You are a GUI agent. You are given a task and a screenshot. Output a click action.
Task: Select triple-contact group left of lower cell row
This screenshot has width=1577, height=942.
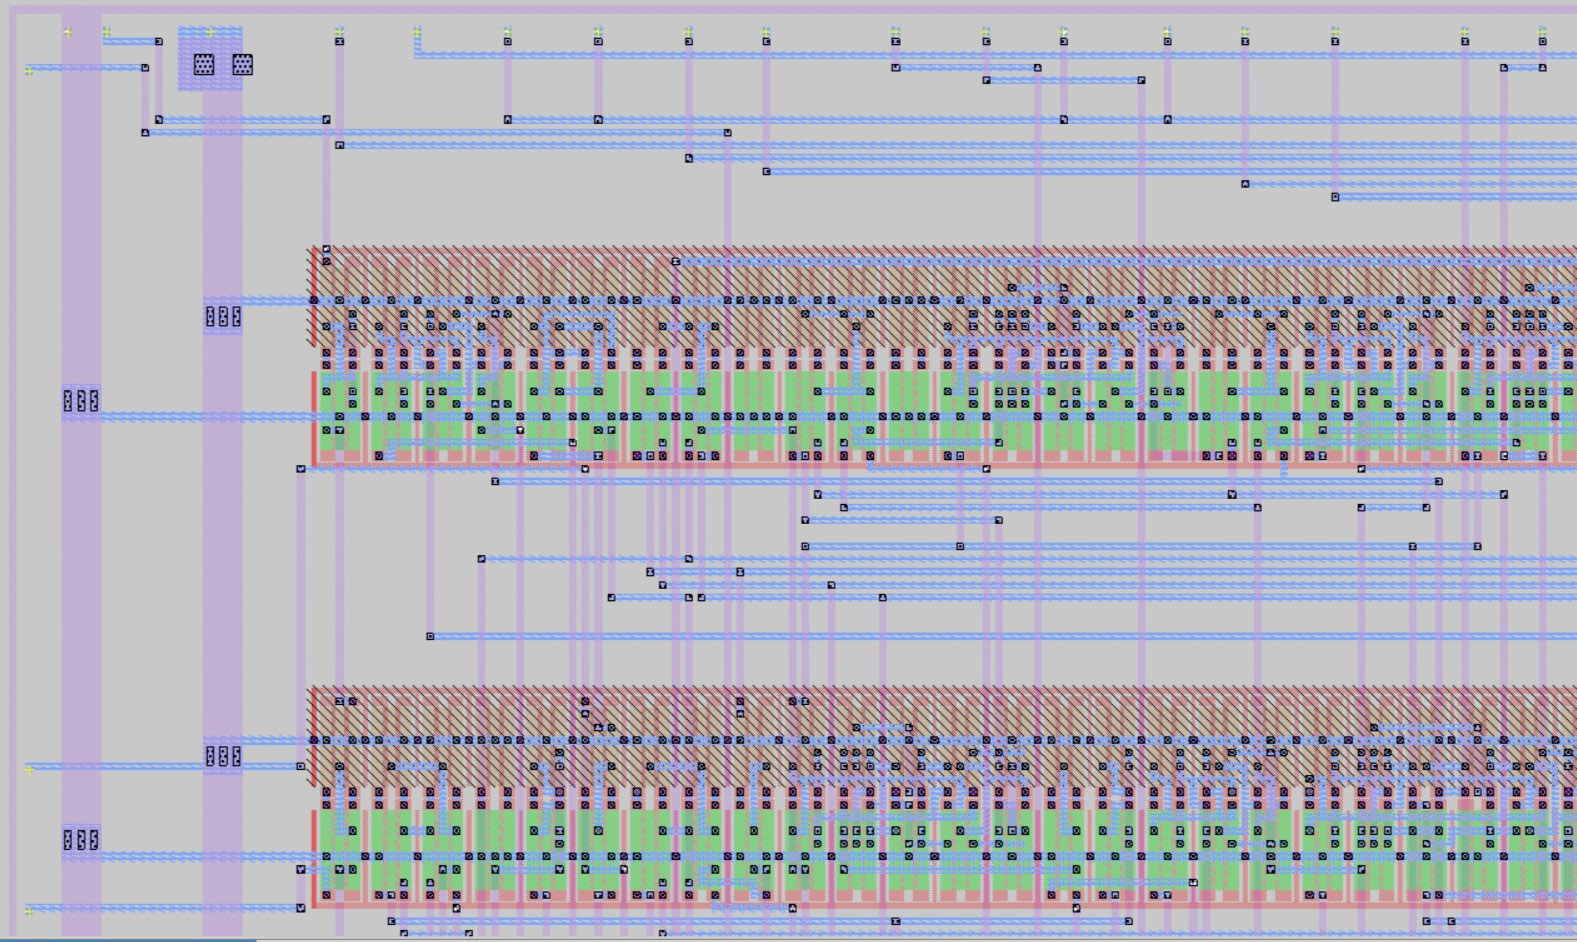[x=222, y=756]
